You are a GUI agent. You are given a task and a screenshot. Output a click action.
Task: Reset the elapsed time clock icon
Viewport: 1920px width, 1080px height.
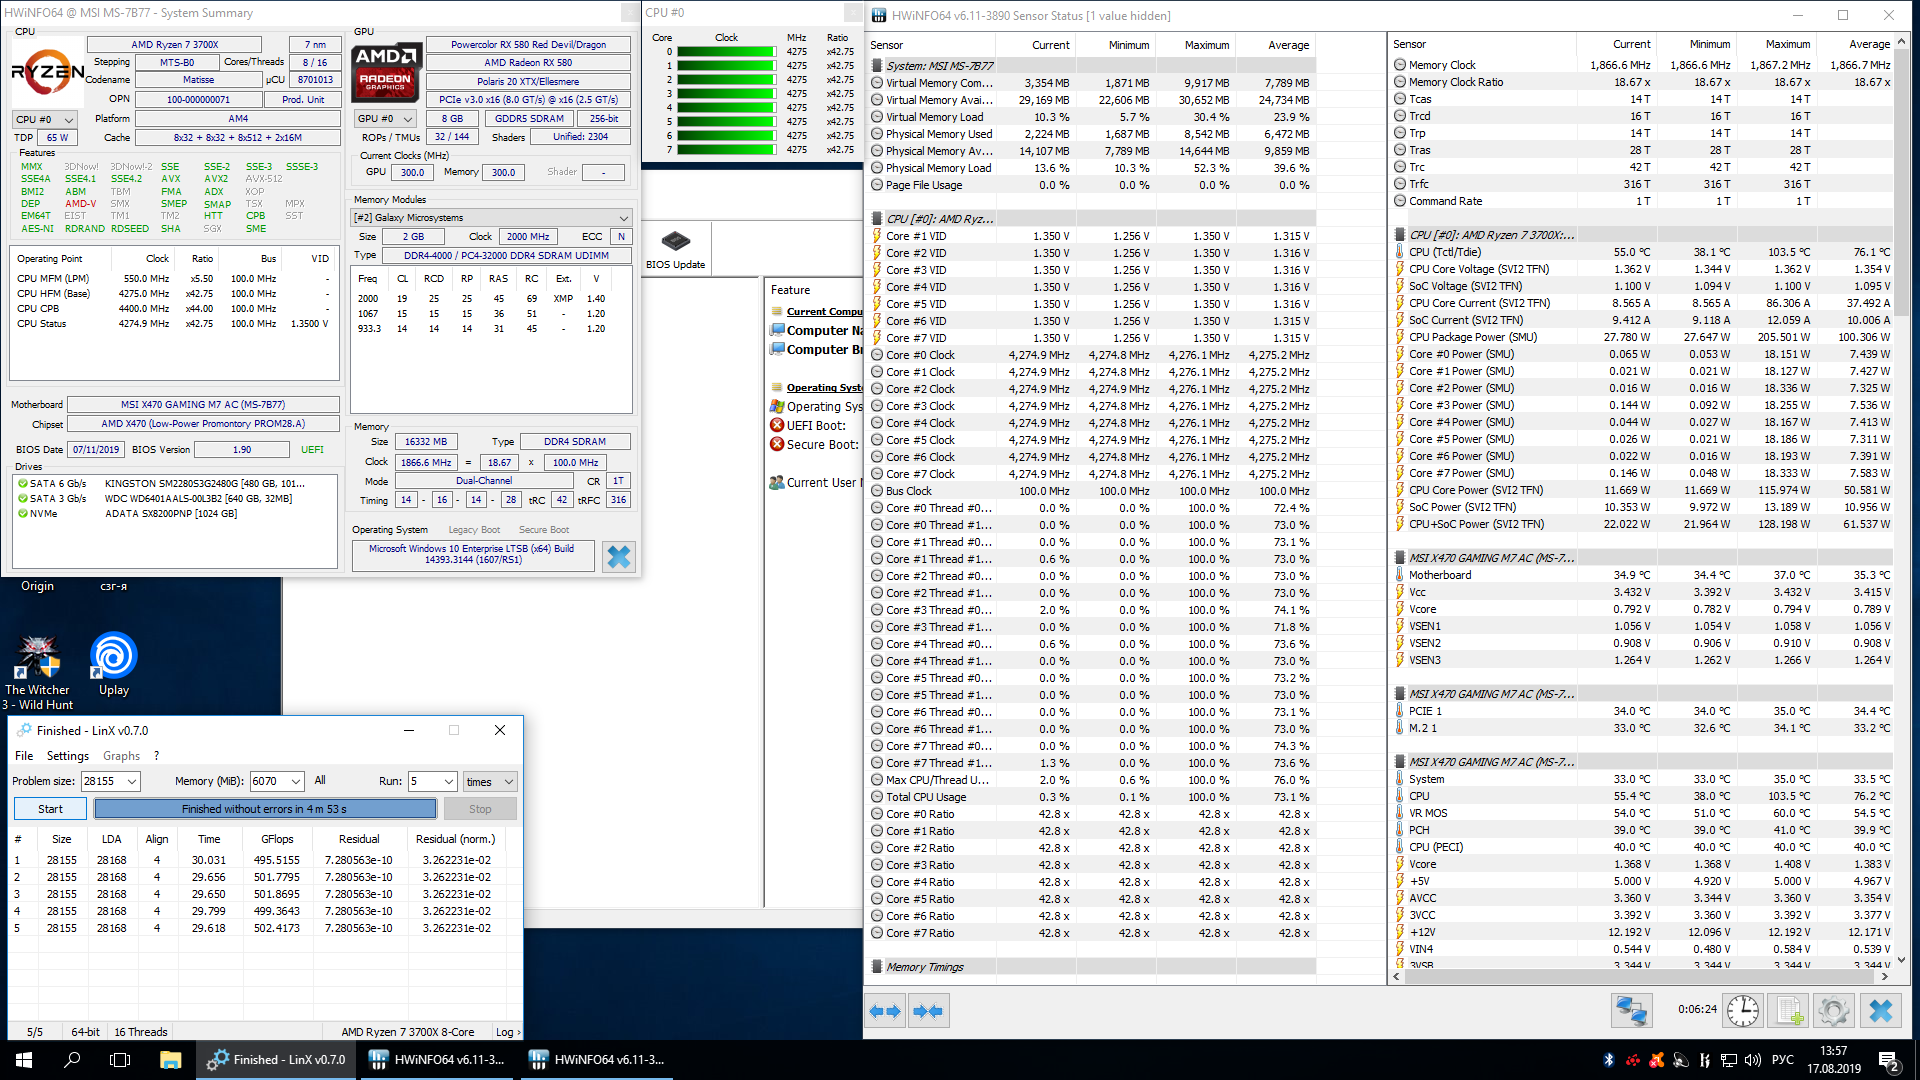pyautogui.click(x=1743, y=1011)
